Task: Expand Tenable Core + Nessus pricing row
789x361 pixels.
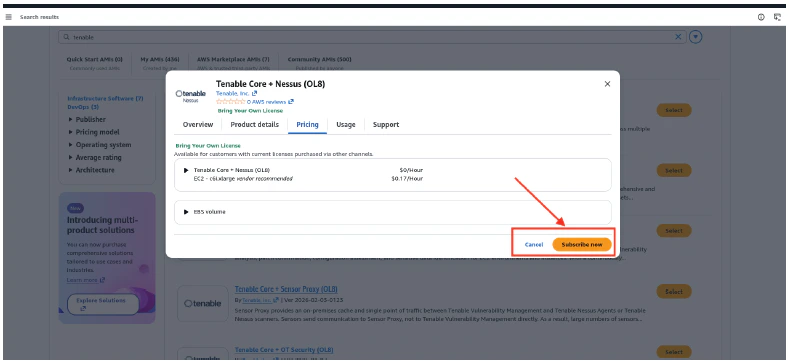Action: (186, 170)
